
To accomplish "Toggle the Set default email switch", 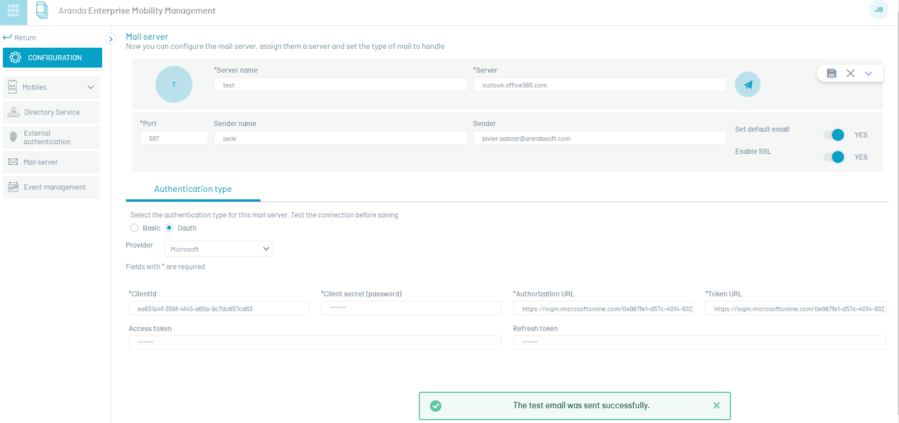I will (x=832, y=135).
